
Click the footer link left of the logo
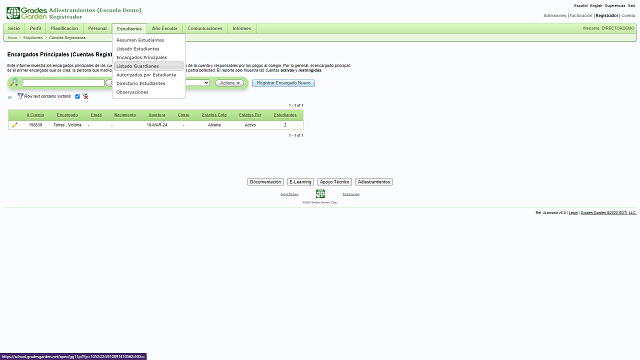click(x=289, y=194)
